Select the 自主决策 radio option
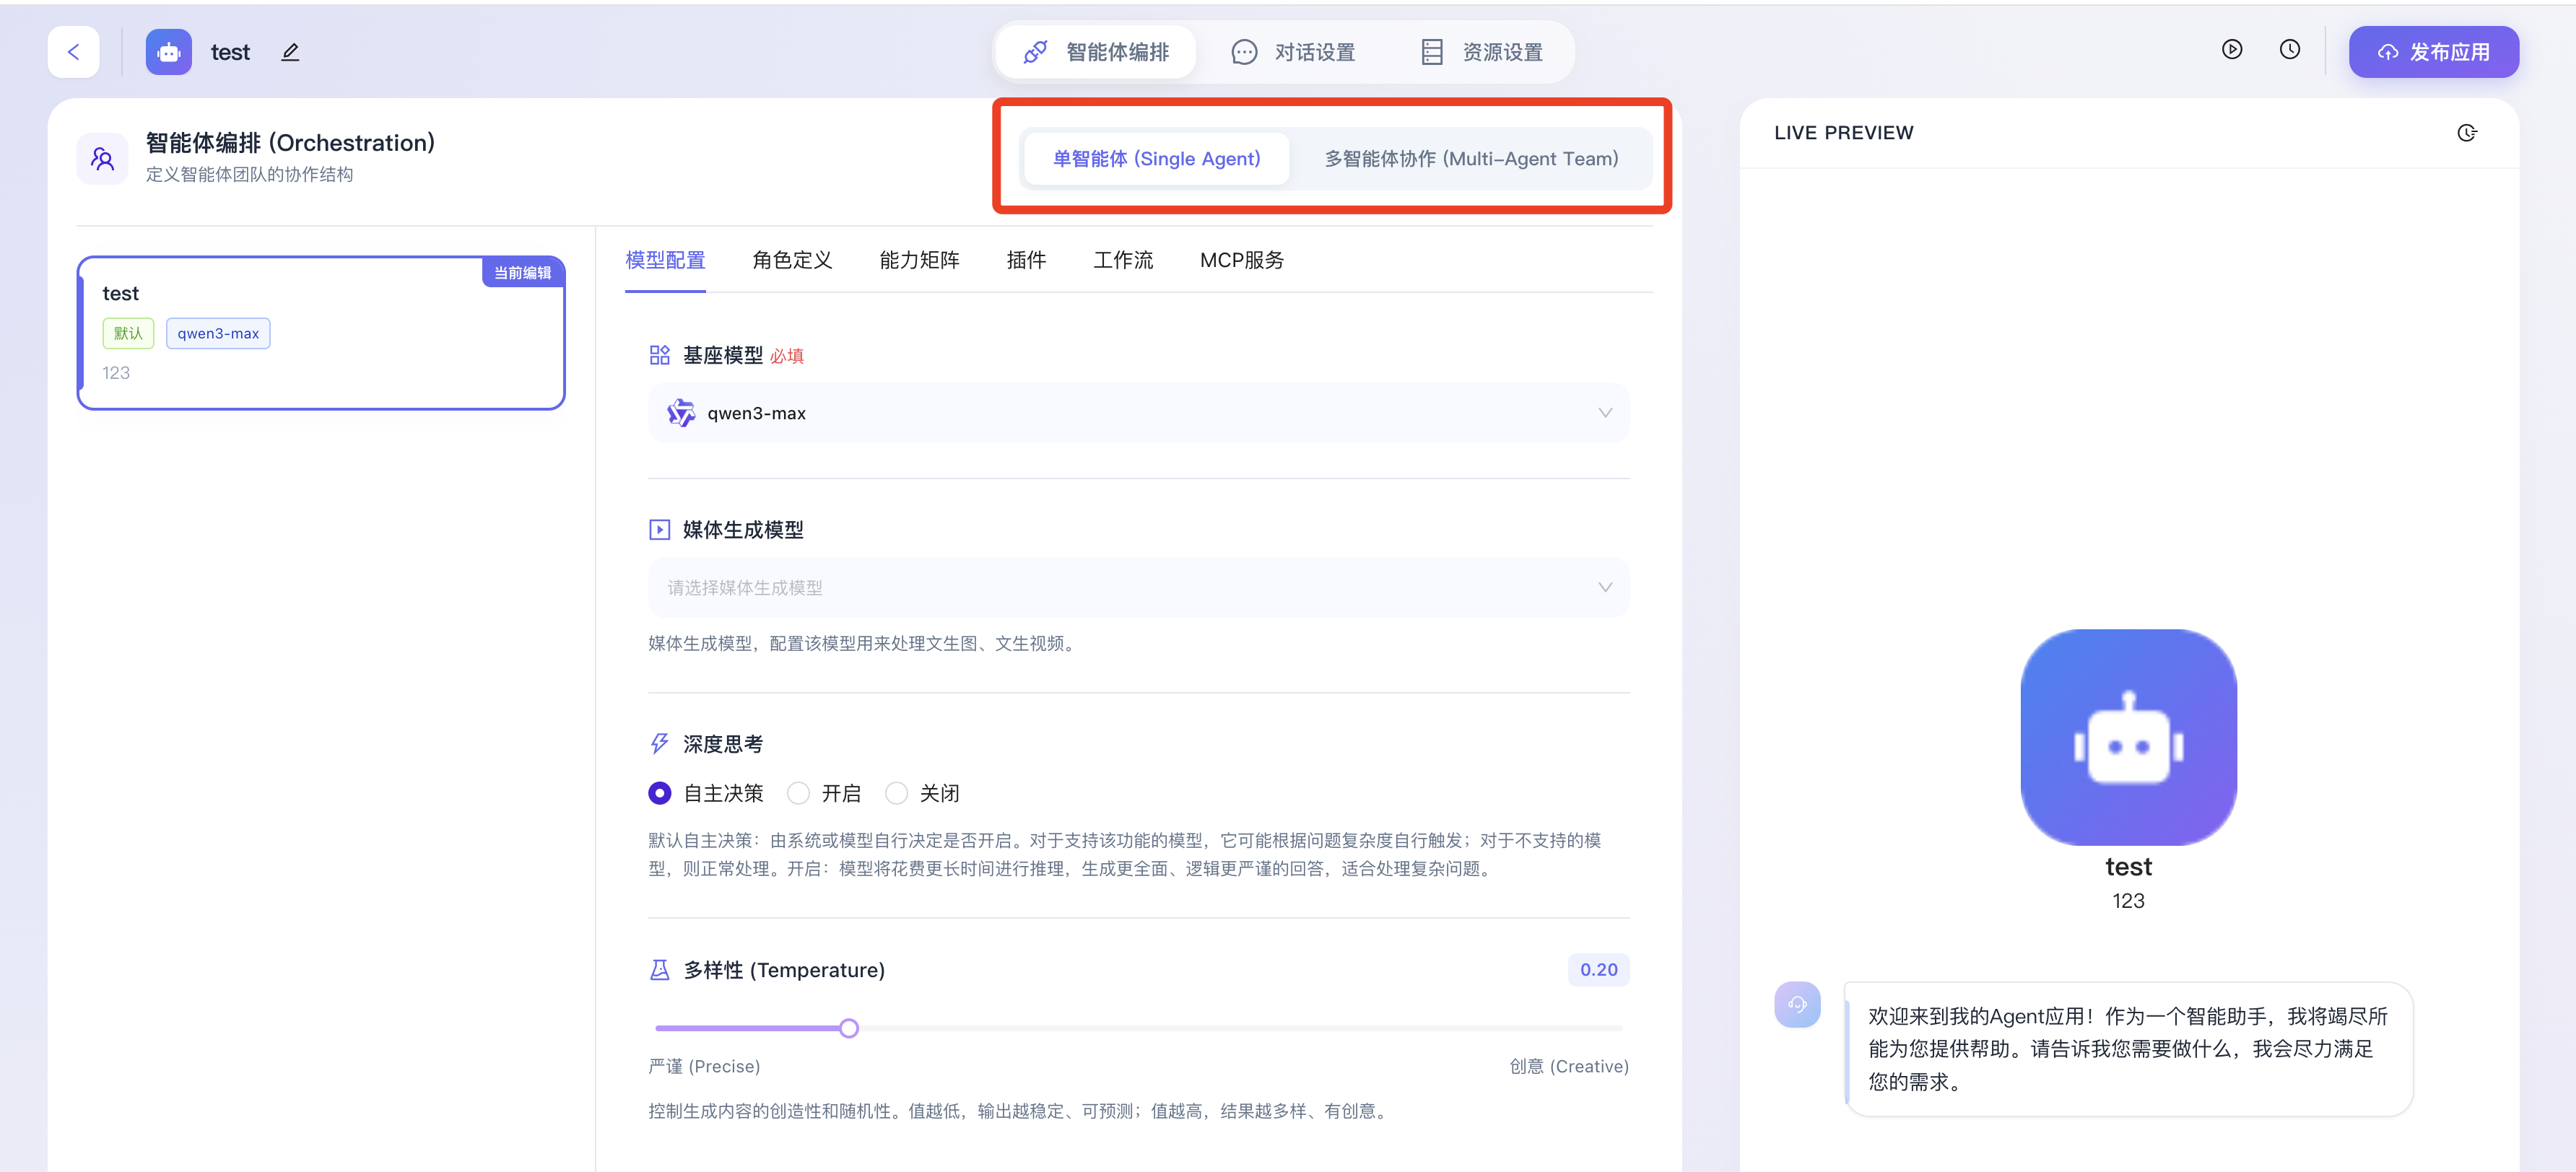Screen dimensions: 2576x1172 [660, 793]
